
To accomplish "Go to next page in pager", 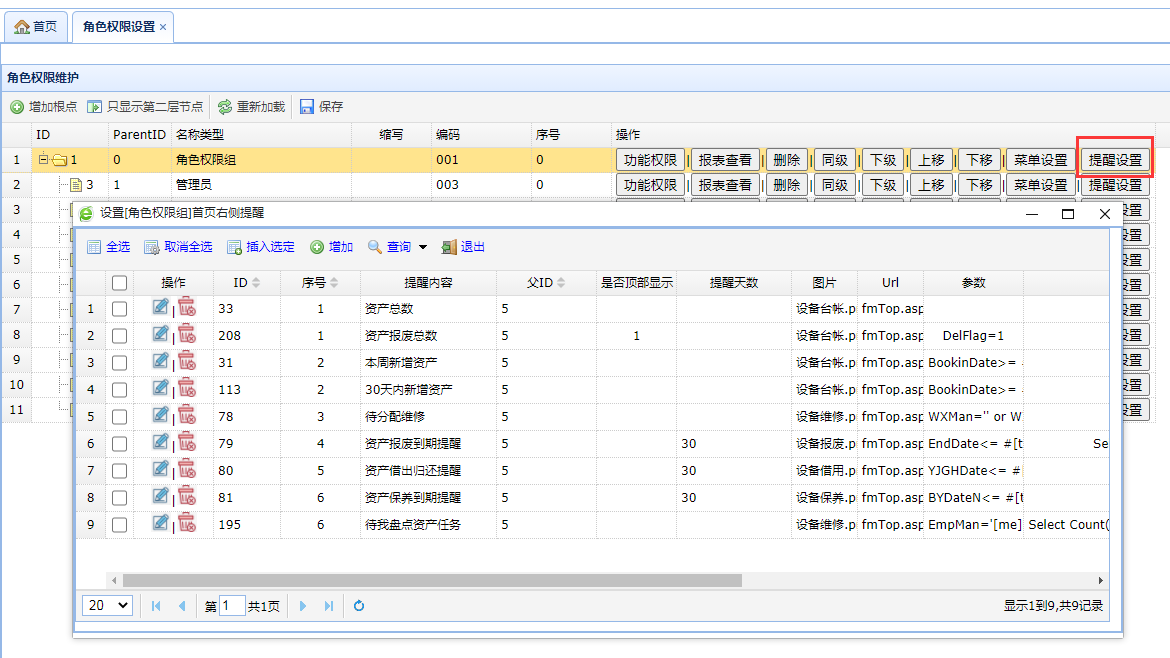I will [303, 606].
